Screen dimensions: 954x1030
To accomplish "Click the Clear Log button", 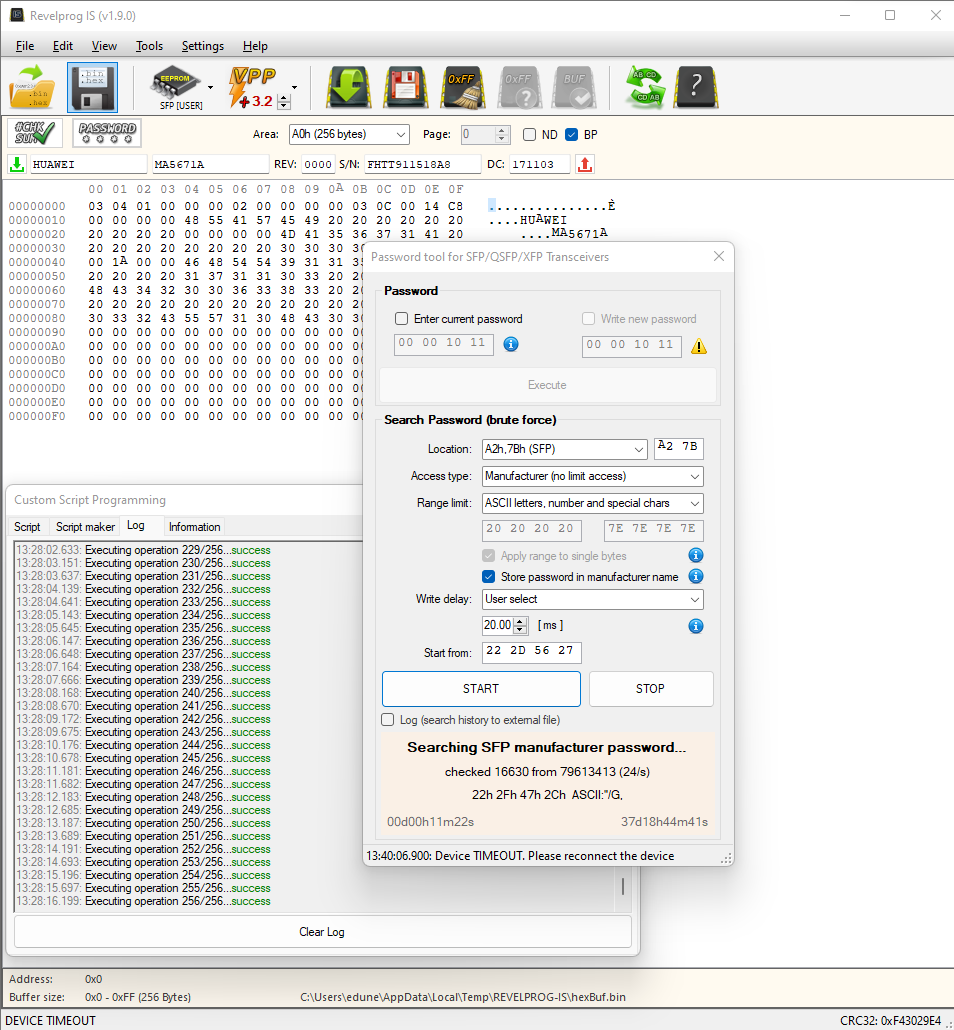I will coord(322,931).
